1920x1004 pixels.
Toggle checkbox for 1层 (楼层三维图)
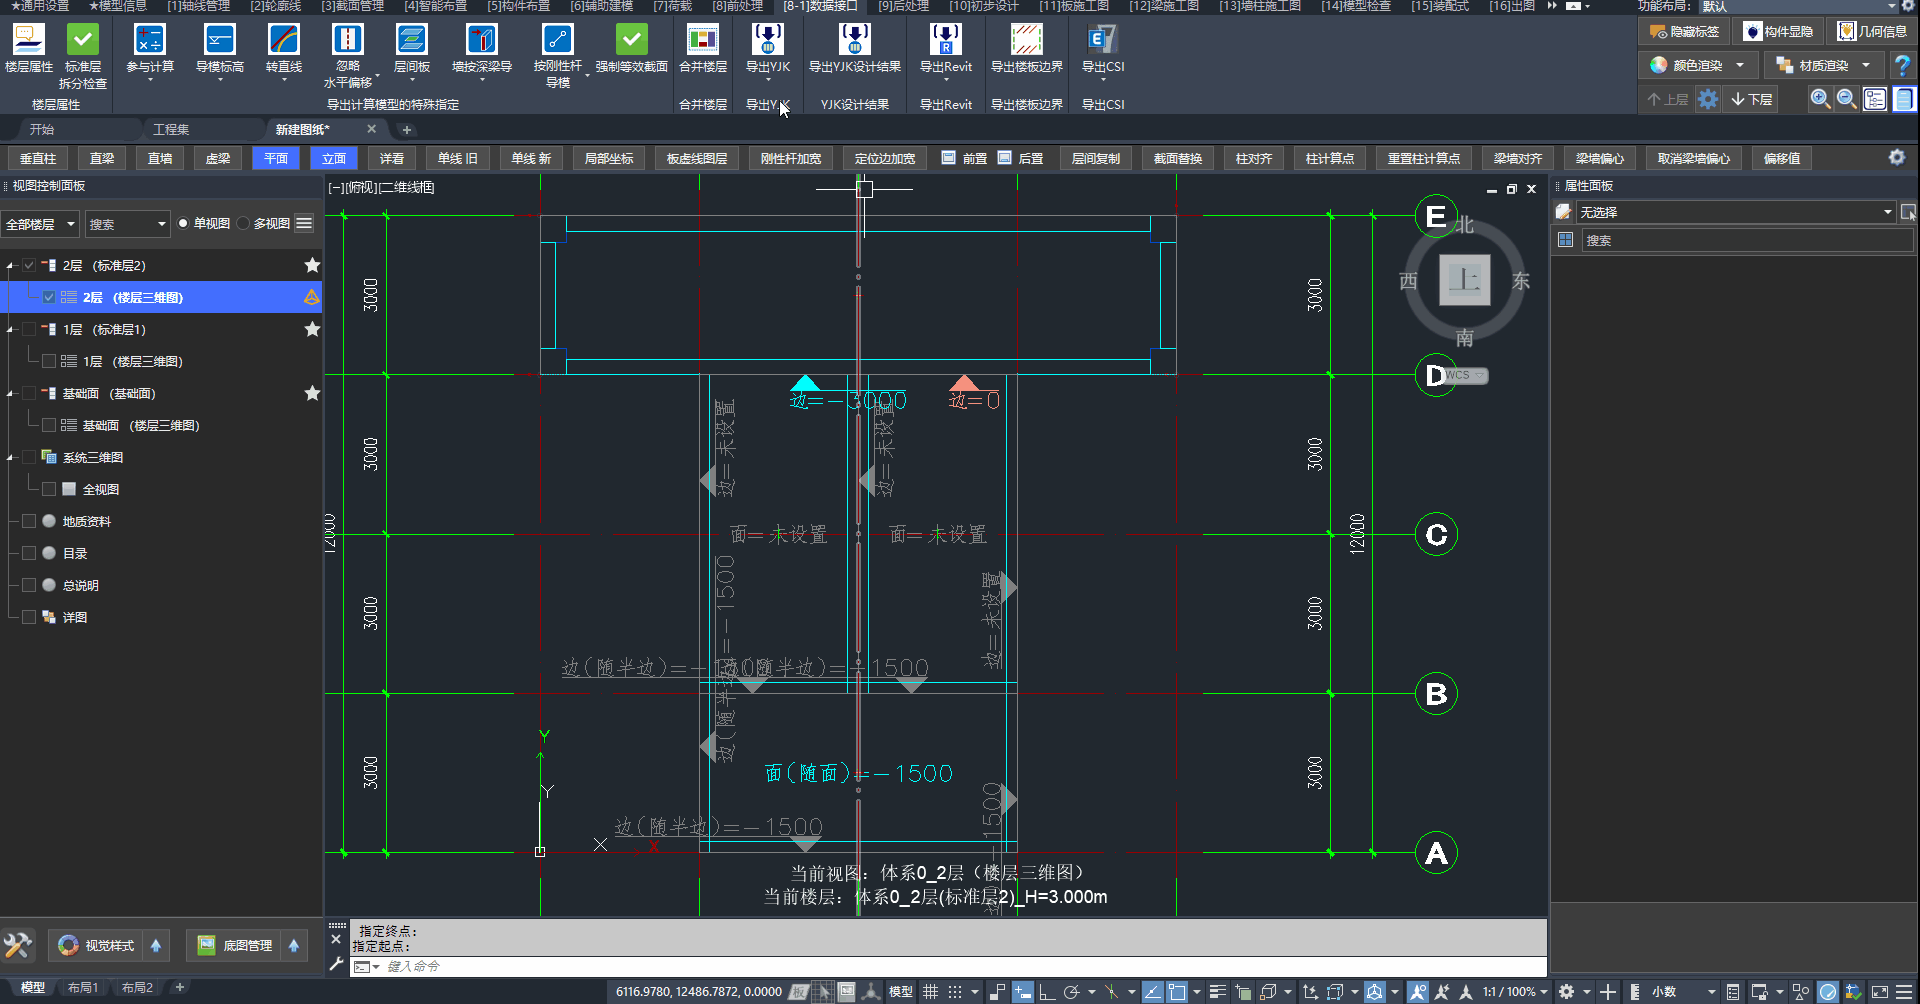[49, 361]
